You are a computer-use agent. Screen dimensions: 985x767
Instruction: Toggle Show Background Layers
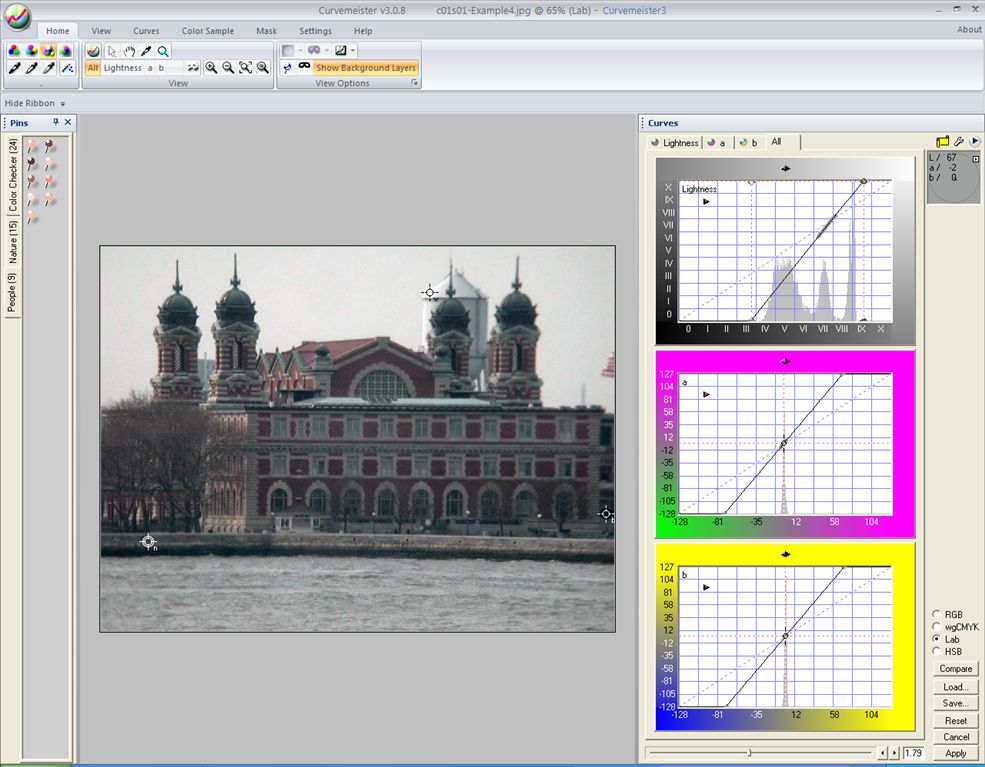(x=366, y=67)
